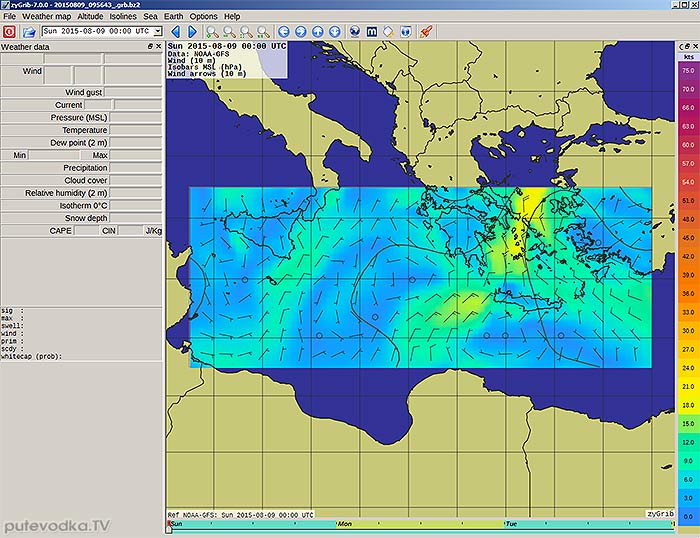The image size is (700, 538).
Task: Click the CAPE value field
Action: (87, 231)
